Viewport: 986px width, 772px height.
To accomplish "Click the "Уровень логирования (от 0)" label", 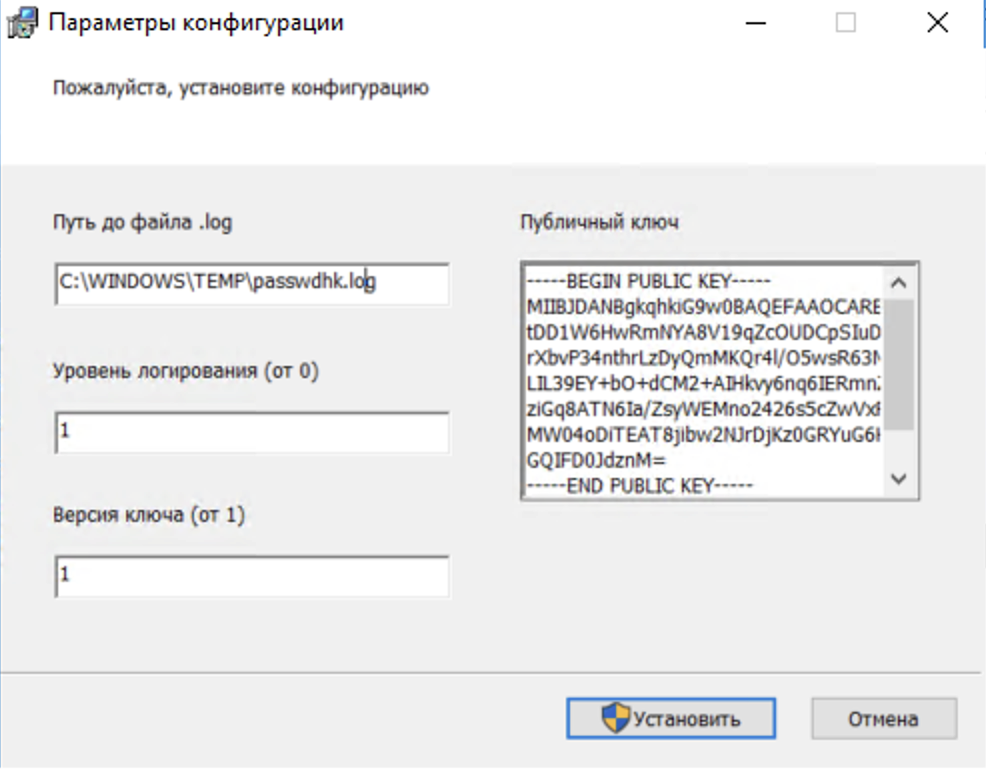I will click(185, 371).
